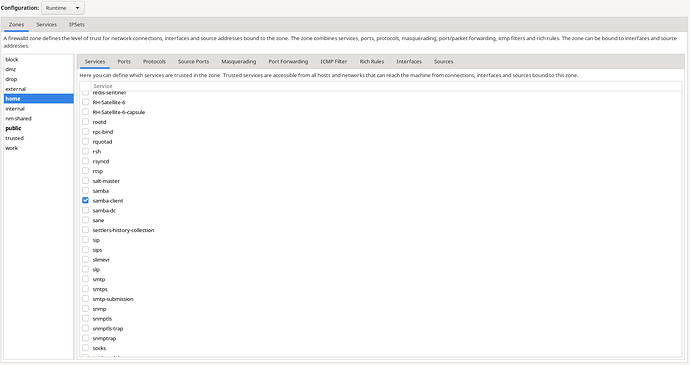
Task: Enable the smtp service checkbox
Action: [x=85, y=279]
